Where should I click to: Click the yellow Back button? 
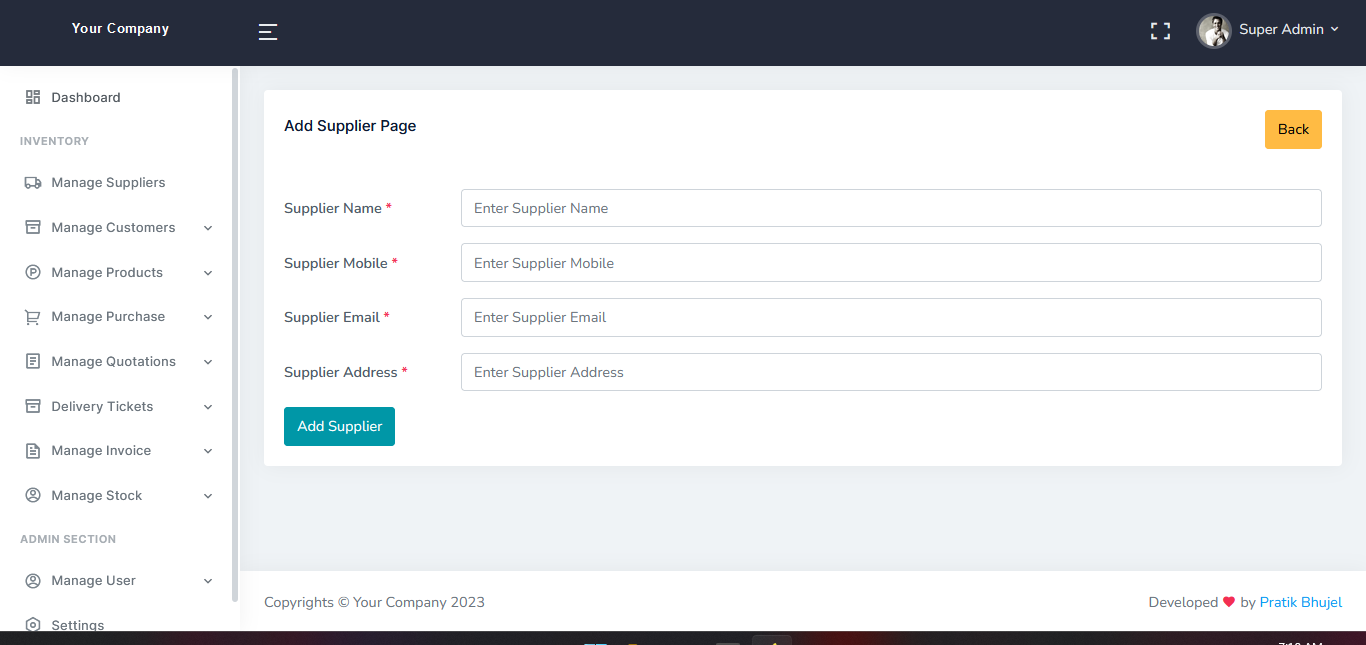[x=1293, y=129]
